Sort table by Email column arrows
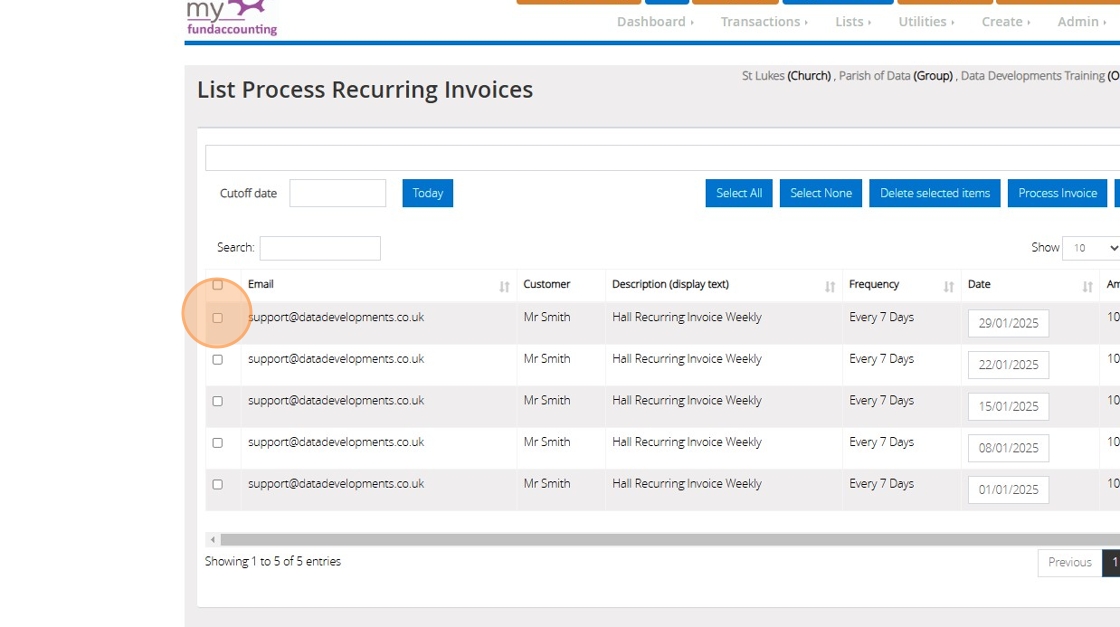1120x627 pixels. tap(504, 286)
